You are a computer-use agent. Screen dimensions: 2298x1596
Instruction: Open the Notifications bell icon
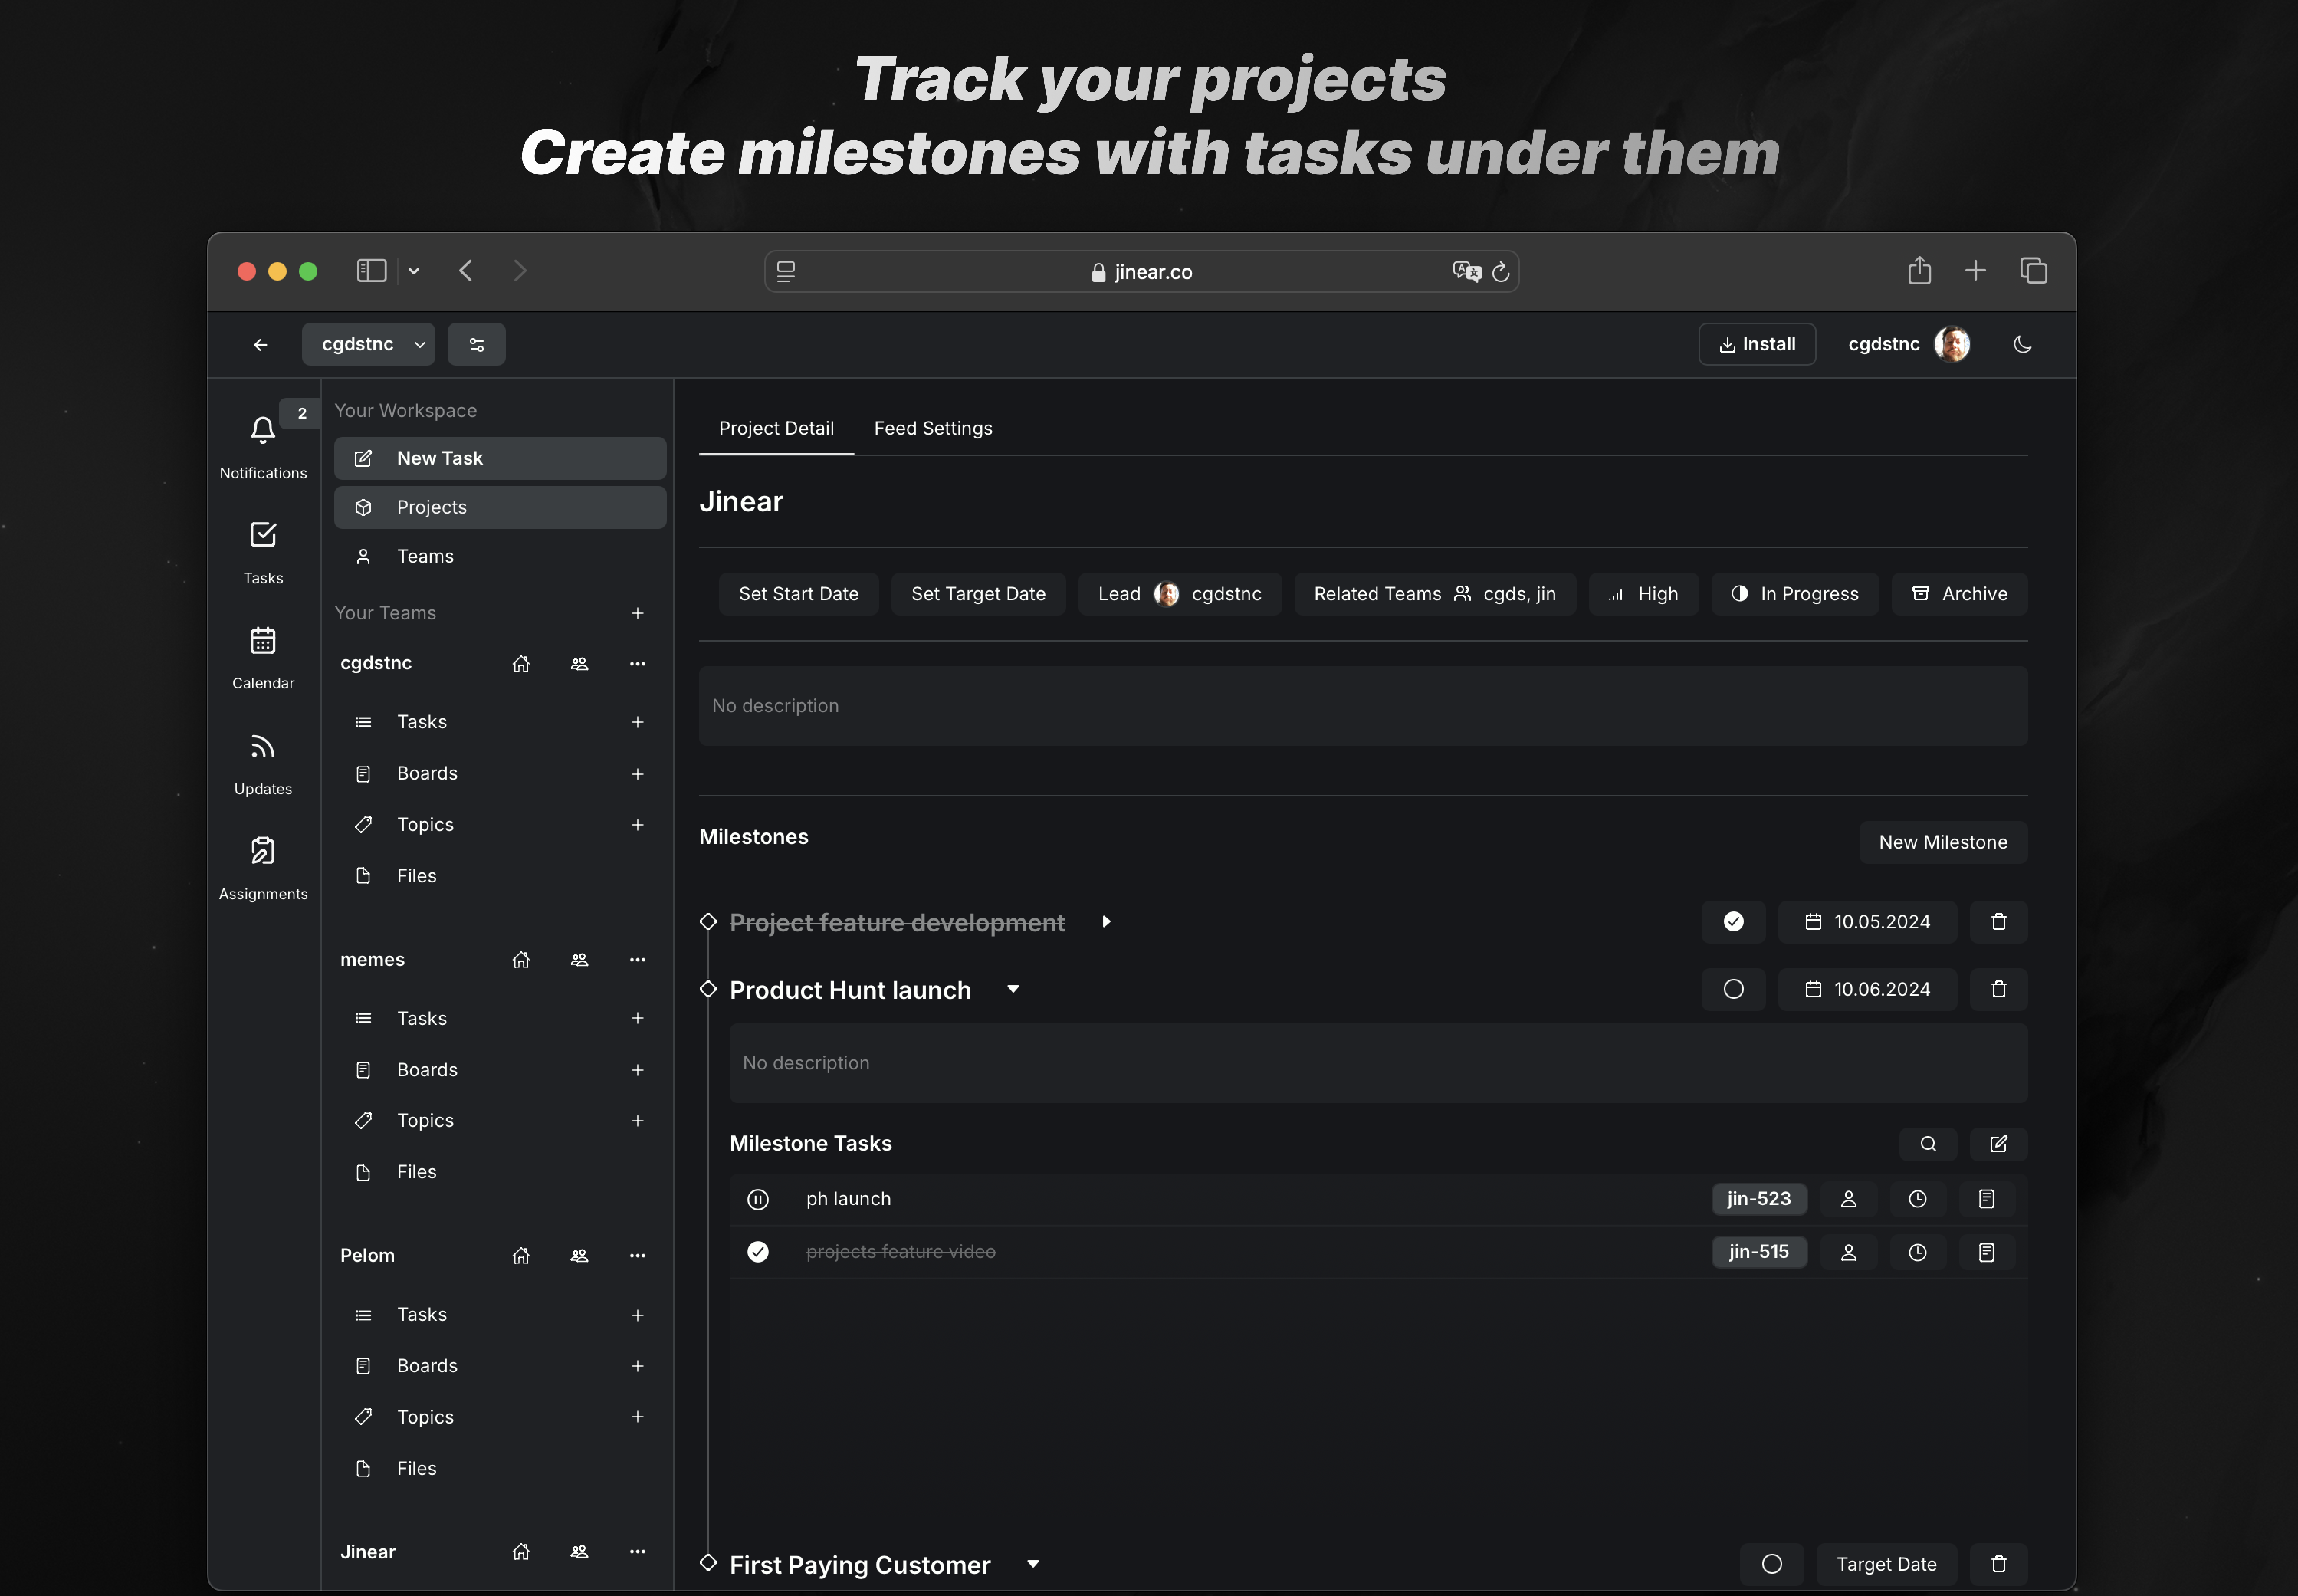tap(262, 431)
